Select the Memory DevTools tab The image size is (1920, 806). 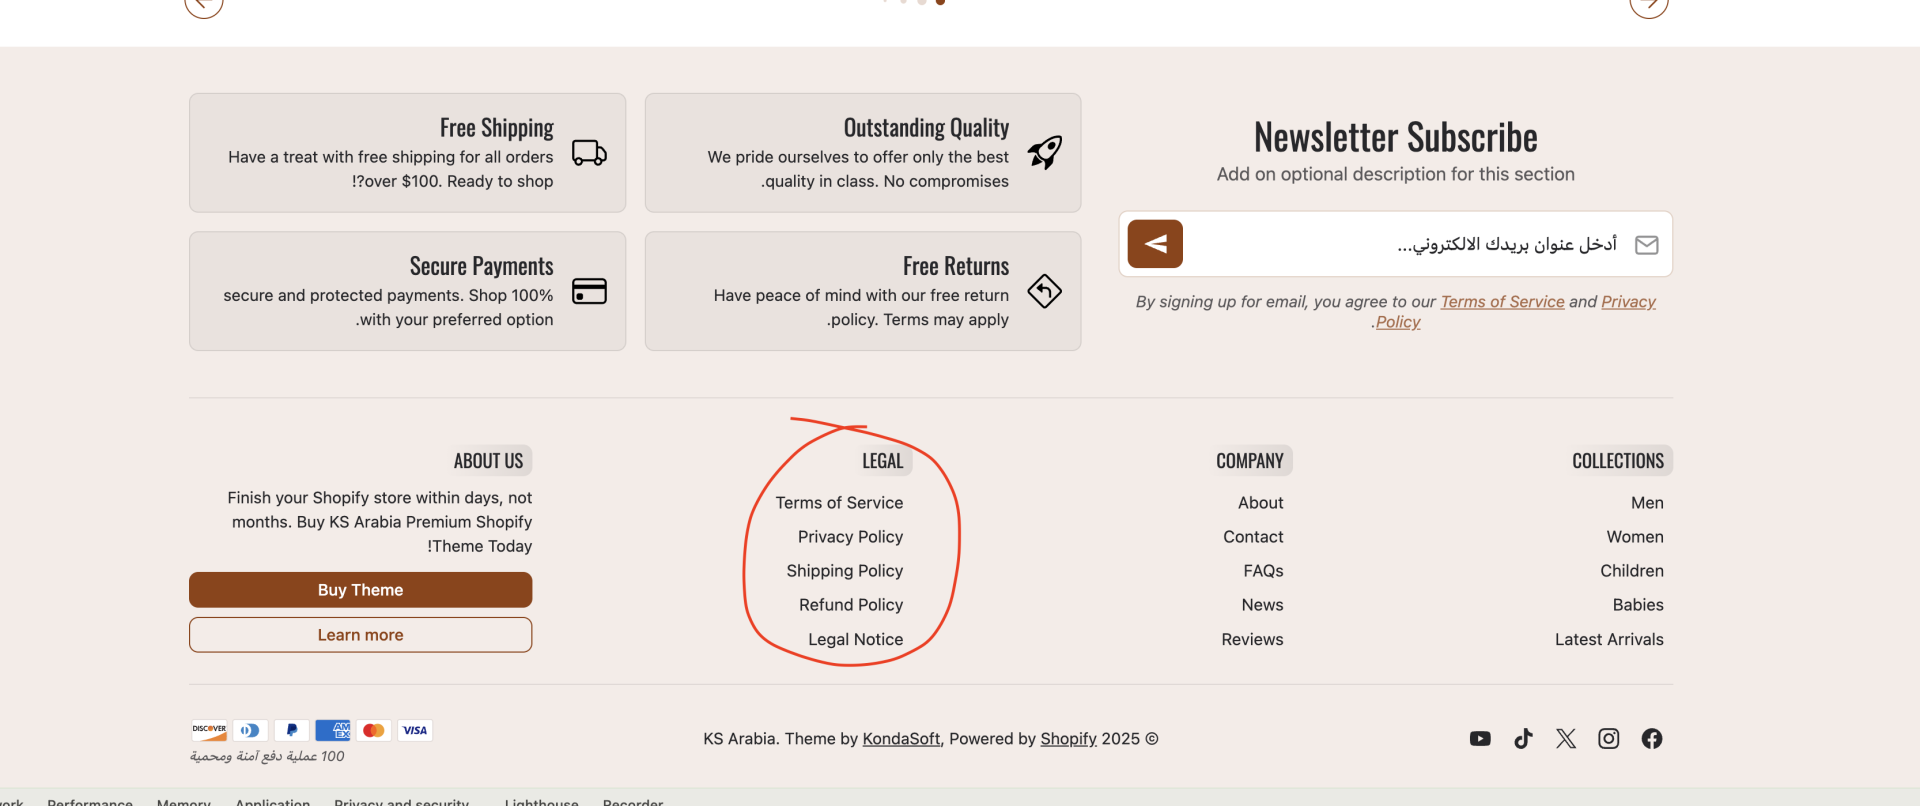184,801
